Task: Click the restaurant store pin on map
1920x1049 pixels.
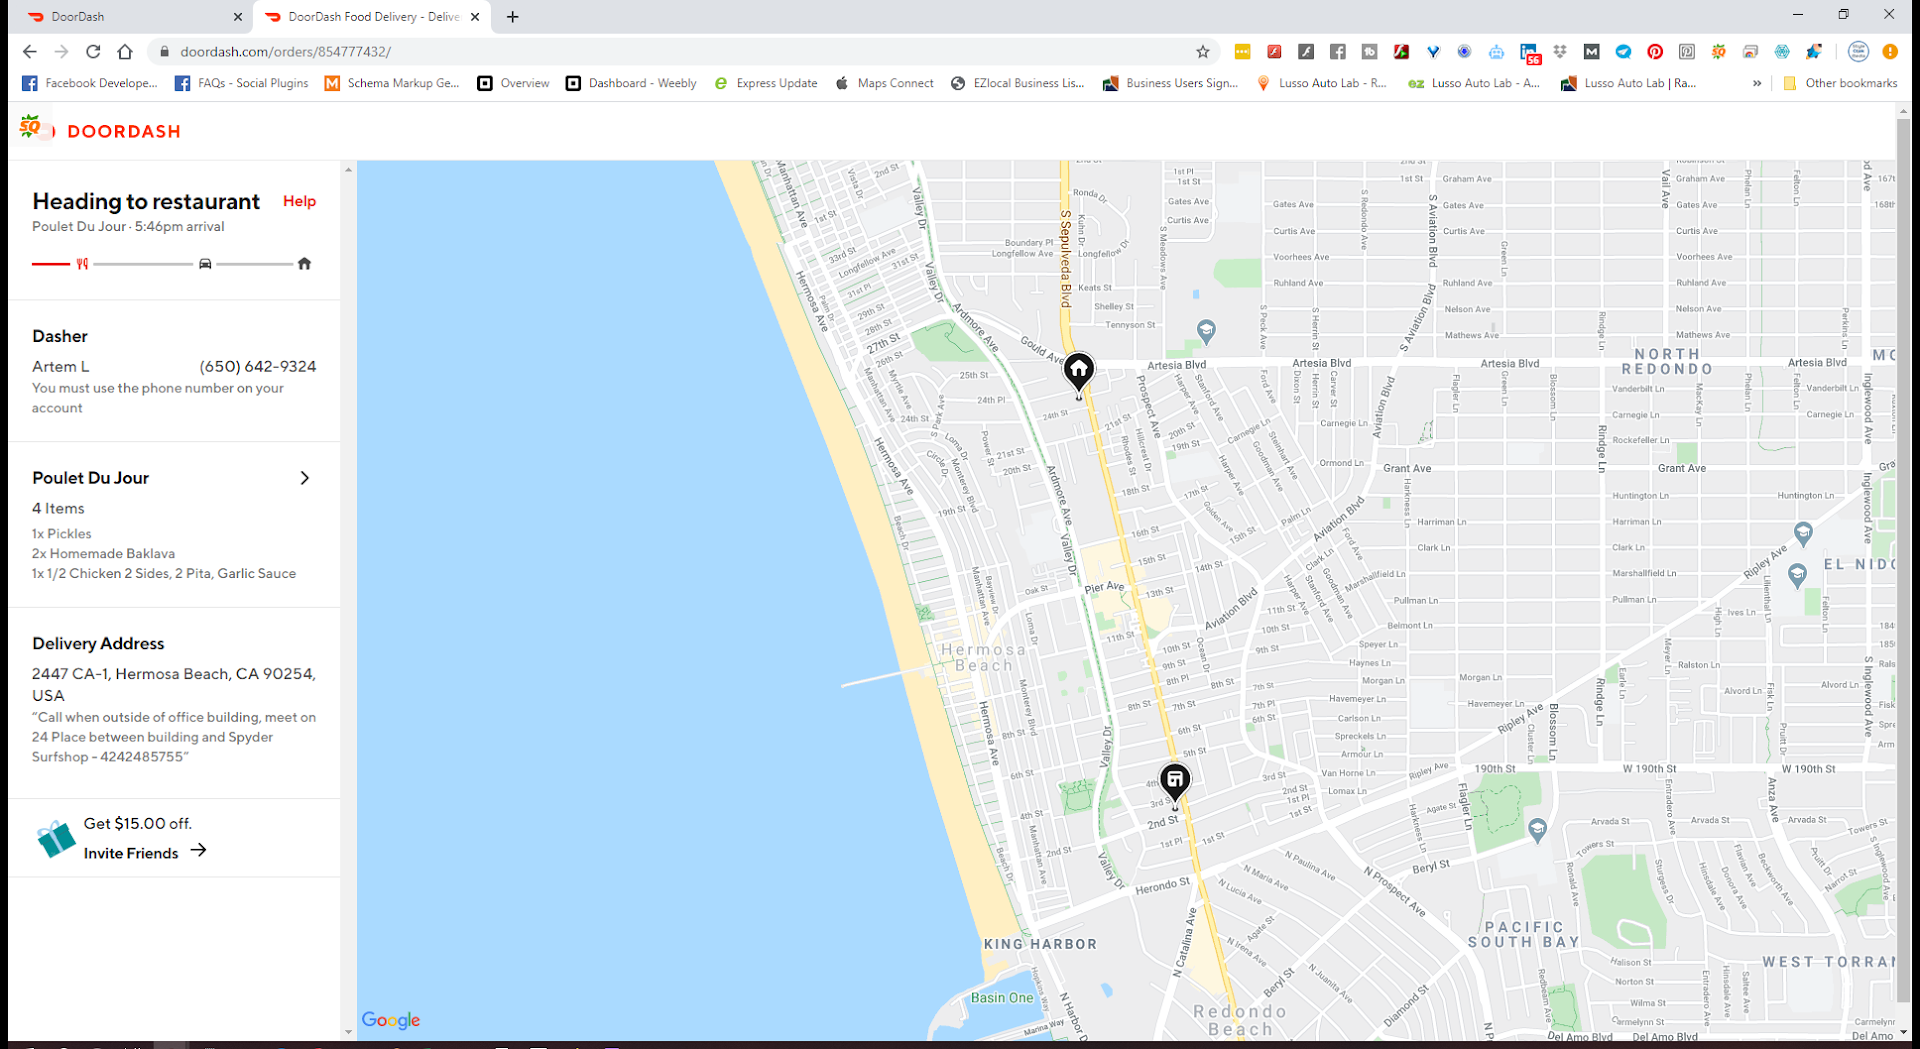Action: [1174, 780]
